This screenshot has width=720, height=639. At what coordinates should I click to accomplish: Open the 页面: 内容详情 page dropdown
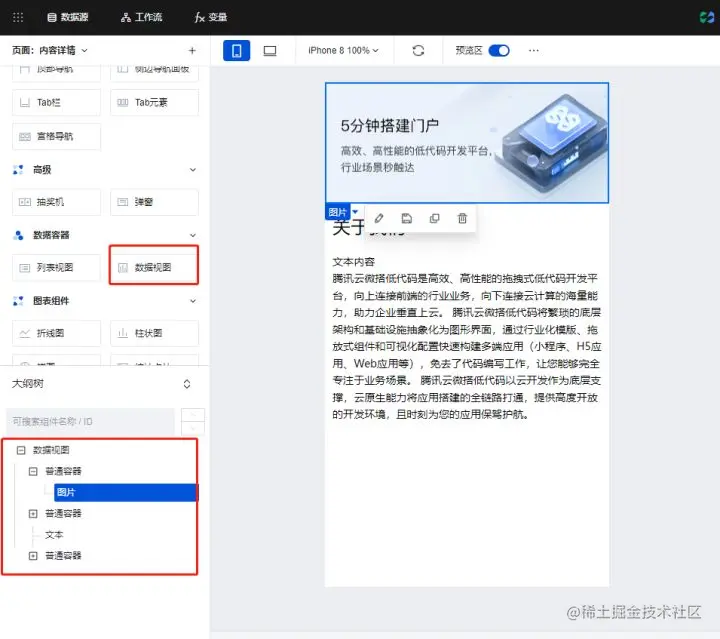coord(50,50)
